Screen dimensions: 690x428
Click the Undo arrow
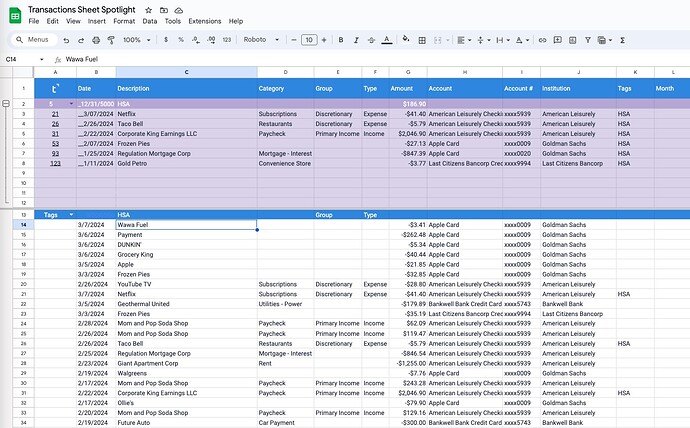tap(66, 40)
